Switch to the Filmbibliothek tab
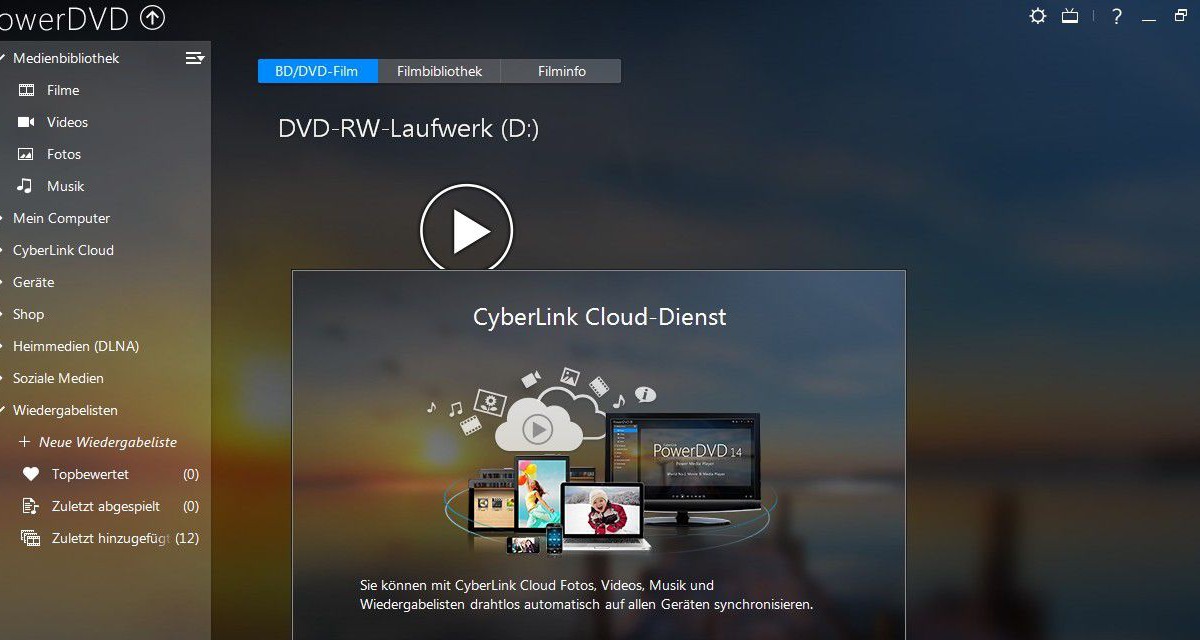Image resolution: width=1200 pixels, height=640 pixels. 440,71
